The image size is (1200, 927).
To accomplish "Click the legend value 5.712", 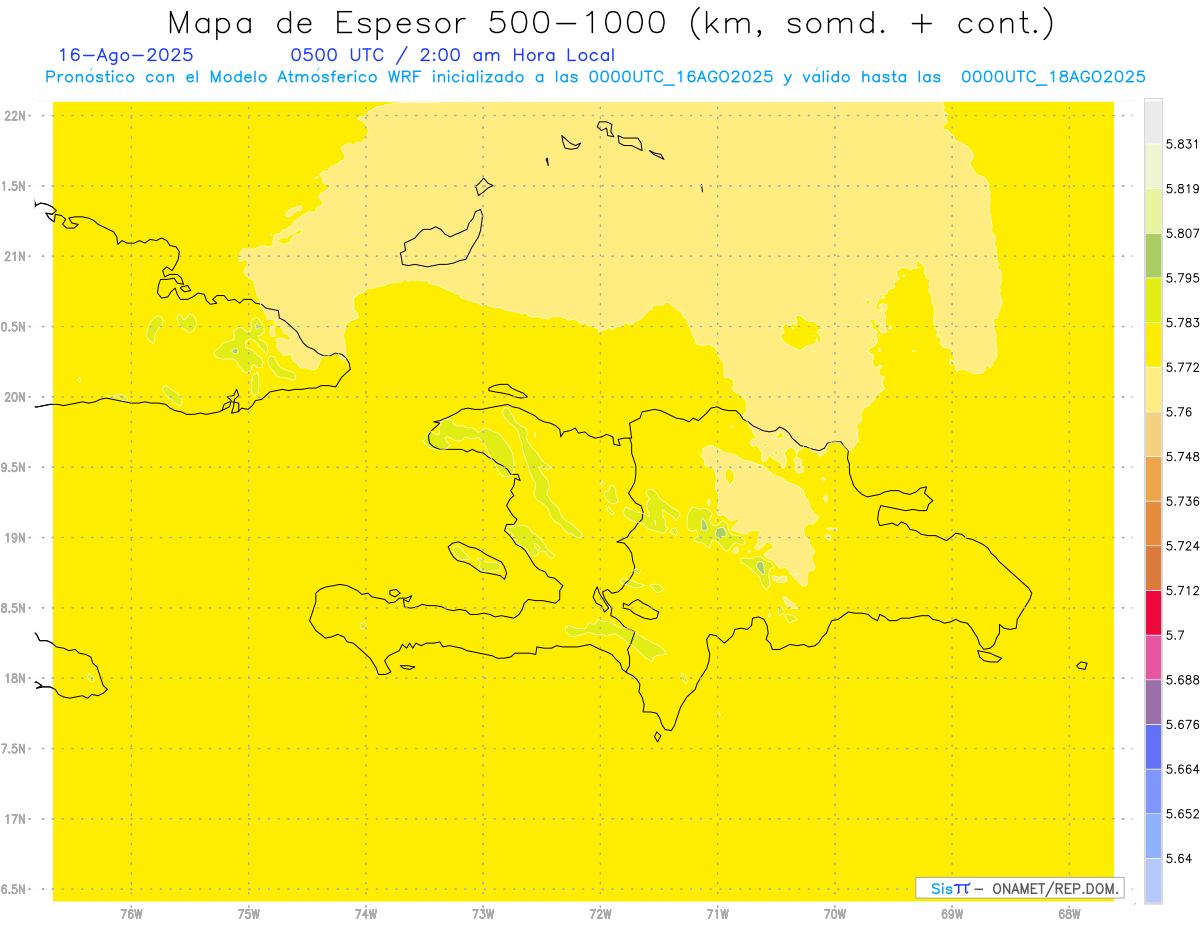I will tap(1183, 591).
